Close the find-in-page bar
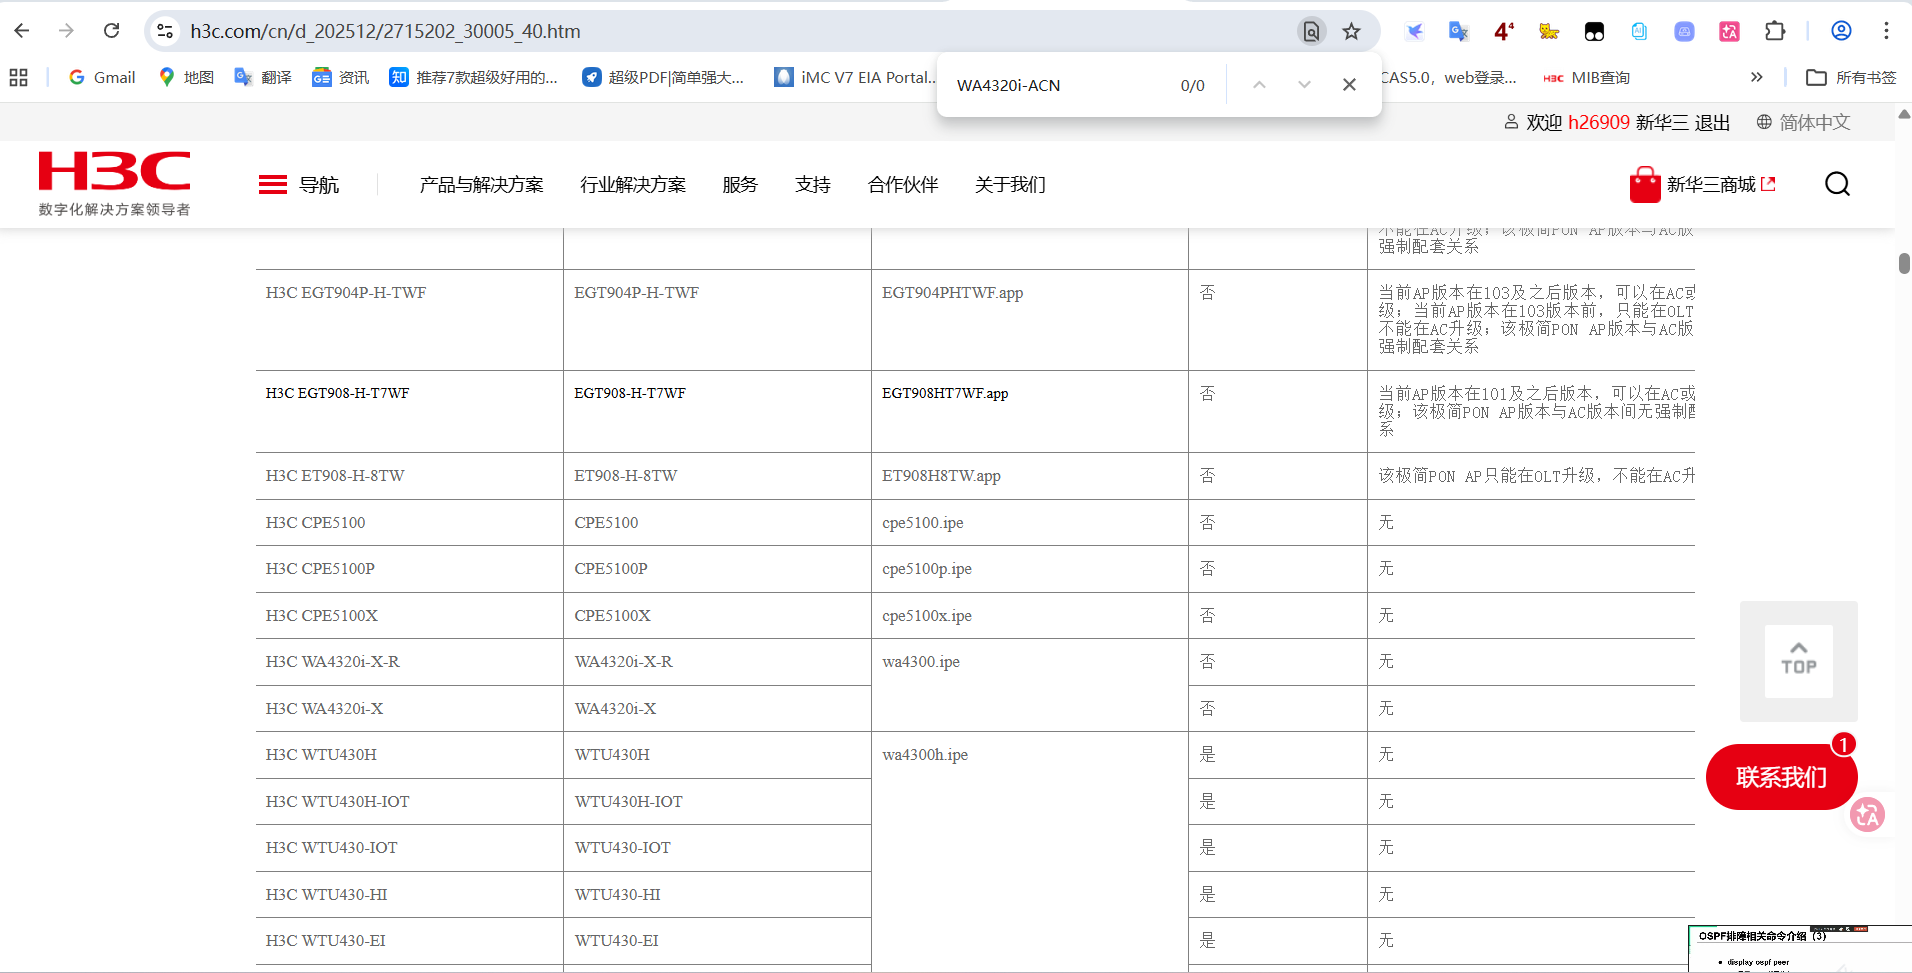This screenshot has width=1912, height=973. pos(1349,85)
